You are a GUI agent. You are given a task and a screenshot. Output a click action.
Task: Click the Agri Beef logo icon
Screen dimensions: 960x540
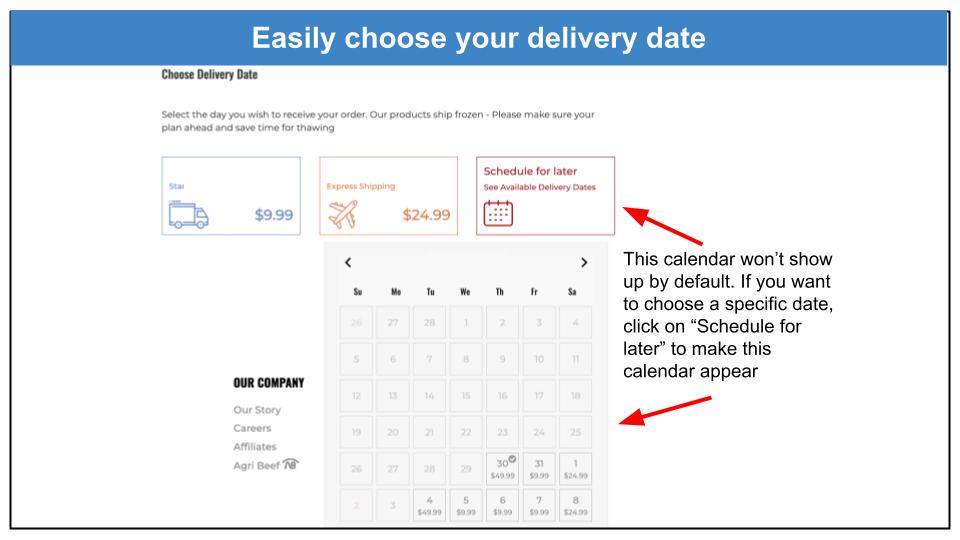pos(291,464)
